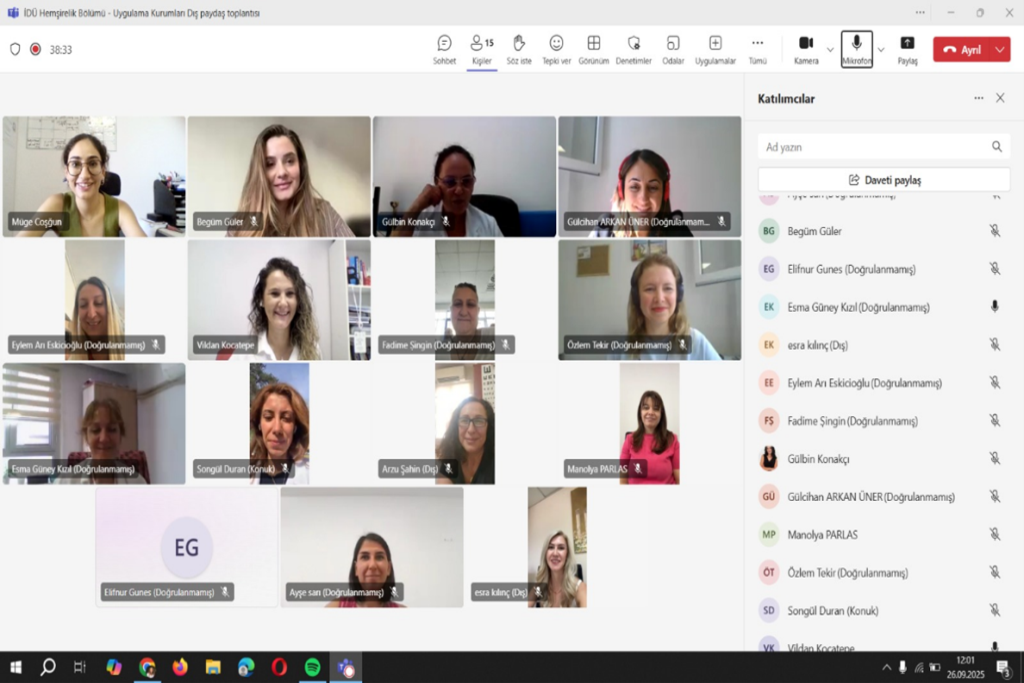The width and height of the screenshot is (1024, 683).
Task: Open Katılımcılar panel more options menu
Action: (x=979, y=98)
